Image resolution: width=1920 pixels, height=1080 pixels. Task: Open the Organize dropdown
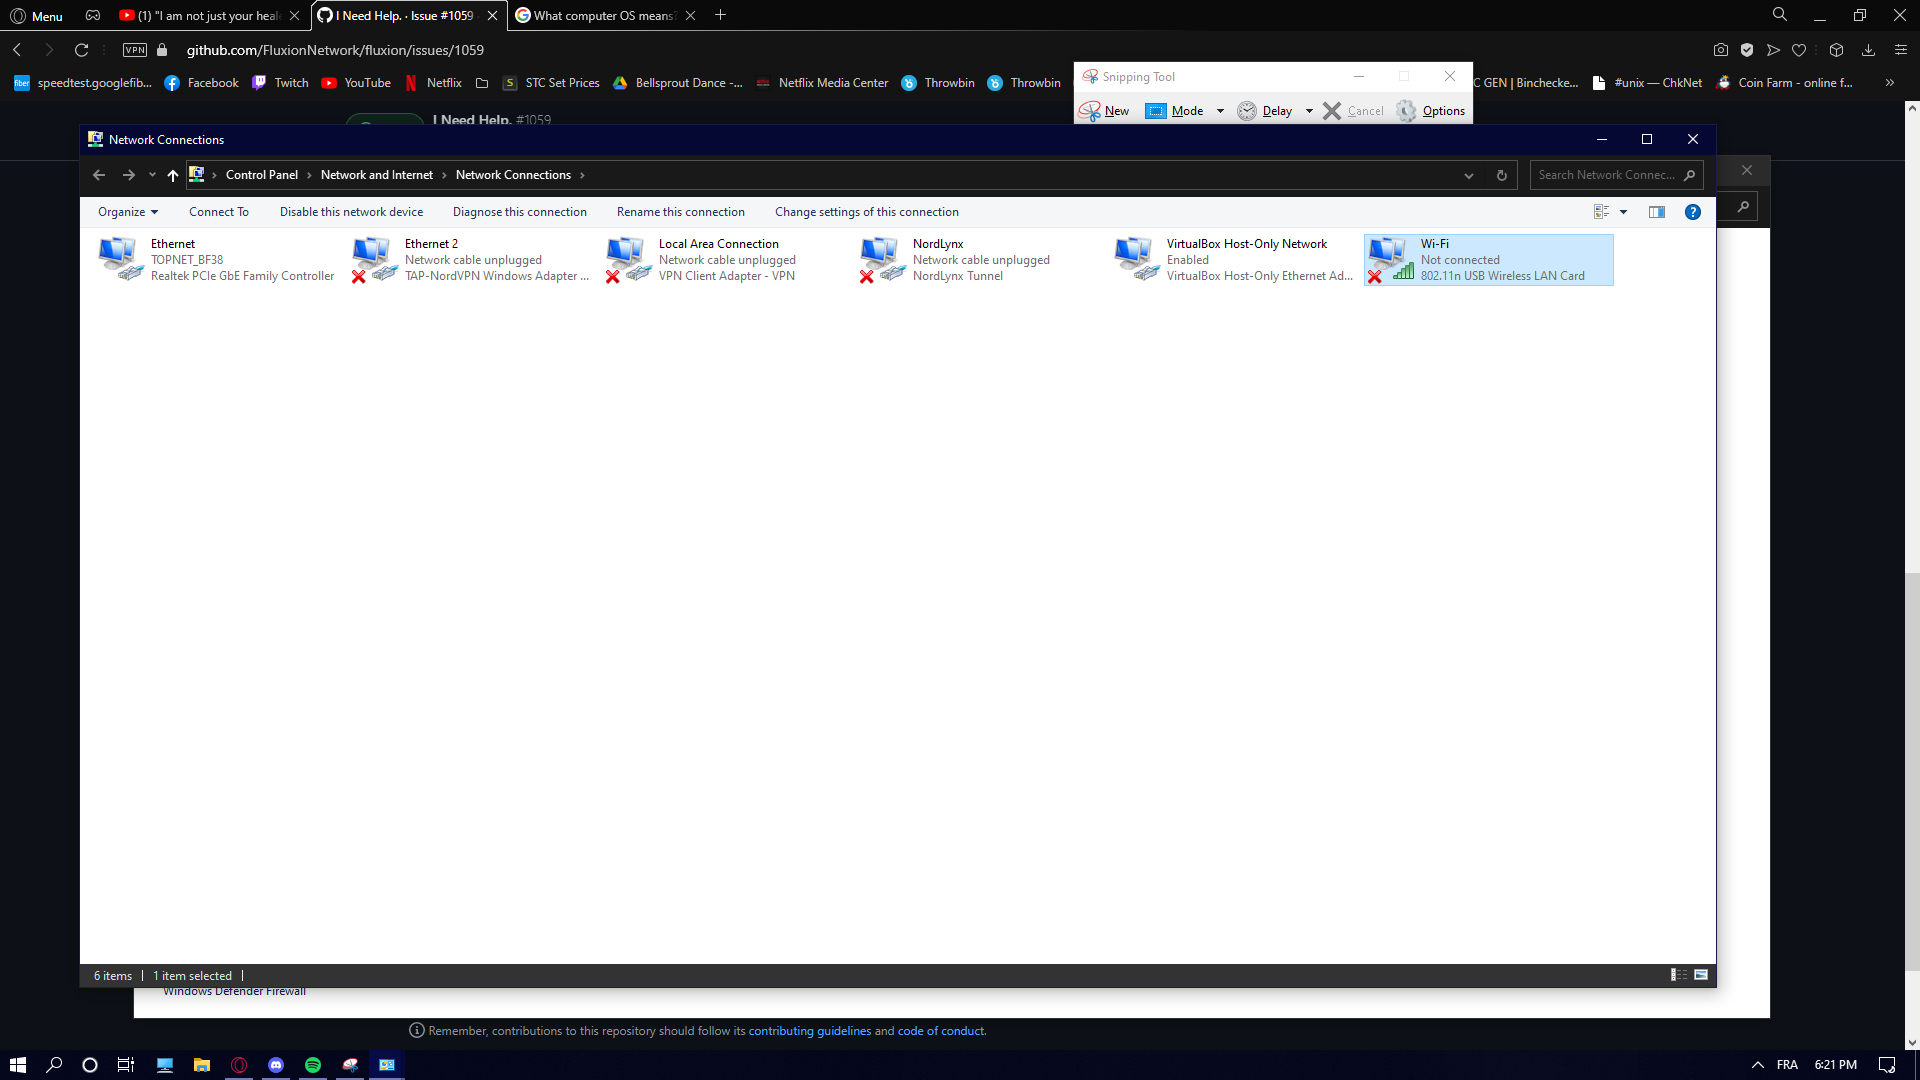coord(127,211)
